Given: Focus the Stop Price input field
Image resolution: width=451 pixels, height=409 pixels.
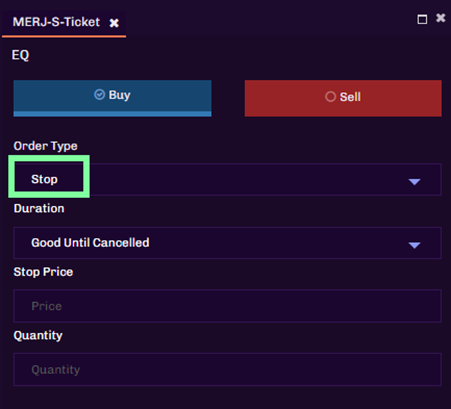Looking at the screenshot, I should click(x=228, y=306).
